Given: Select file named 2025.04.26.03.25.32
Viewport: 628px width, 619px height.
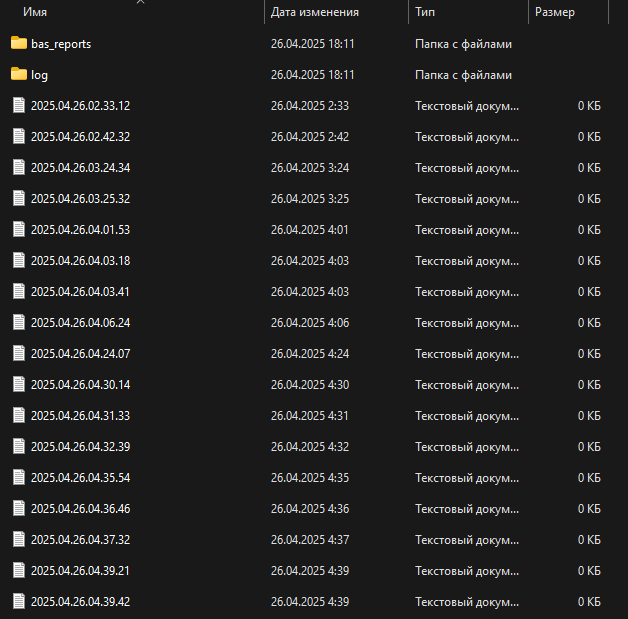Looking at the screenshot, I should (x=80, y=199).
